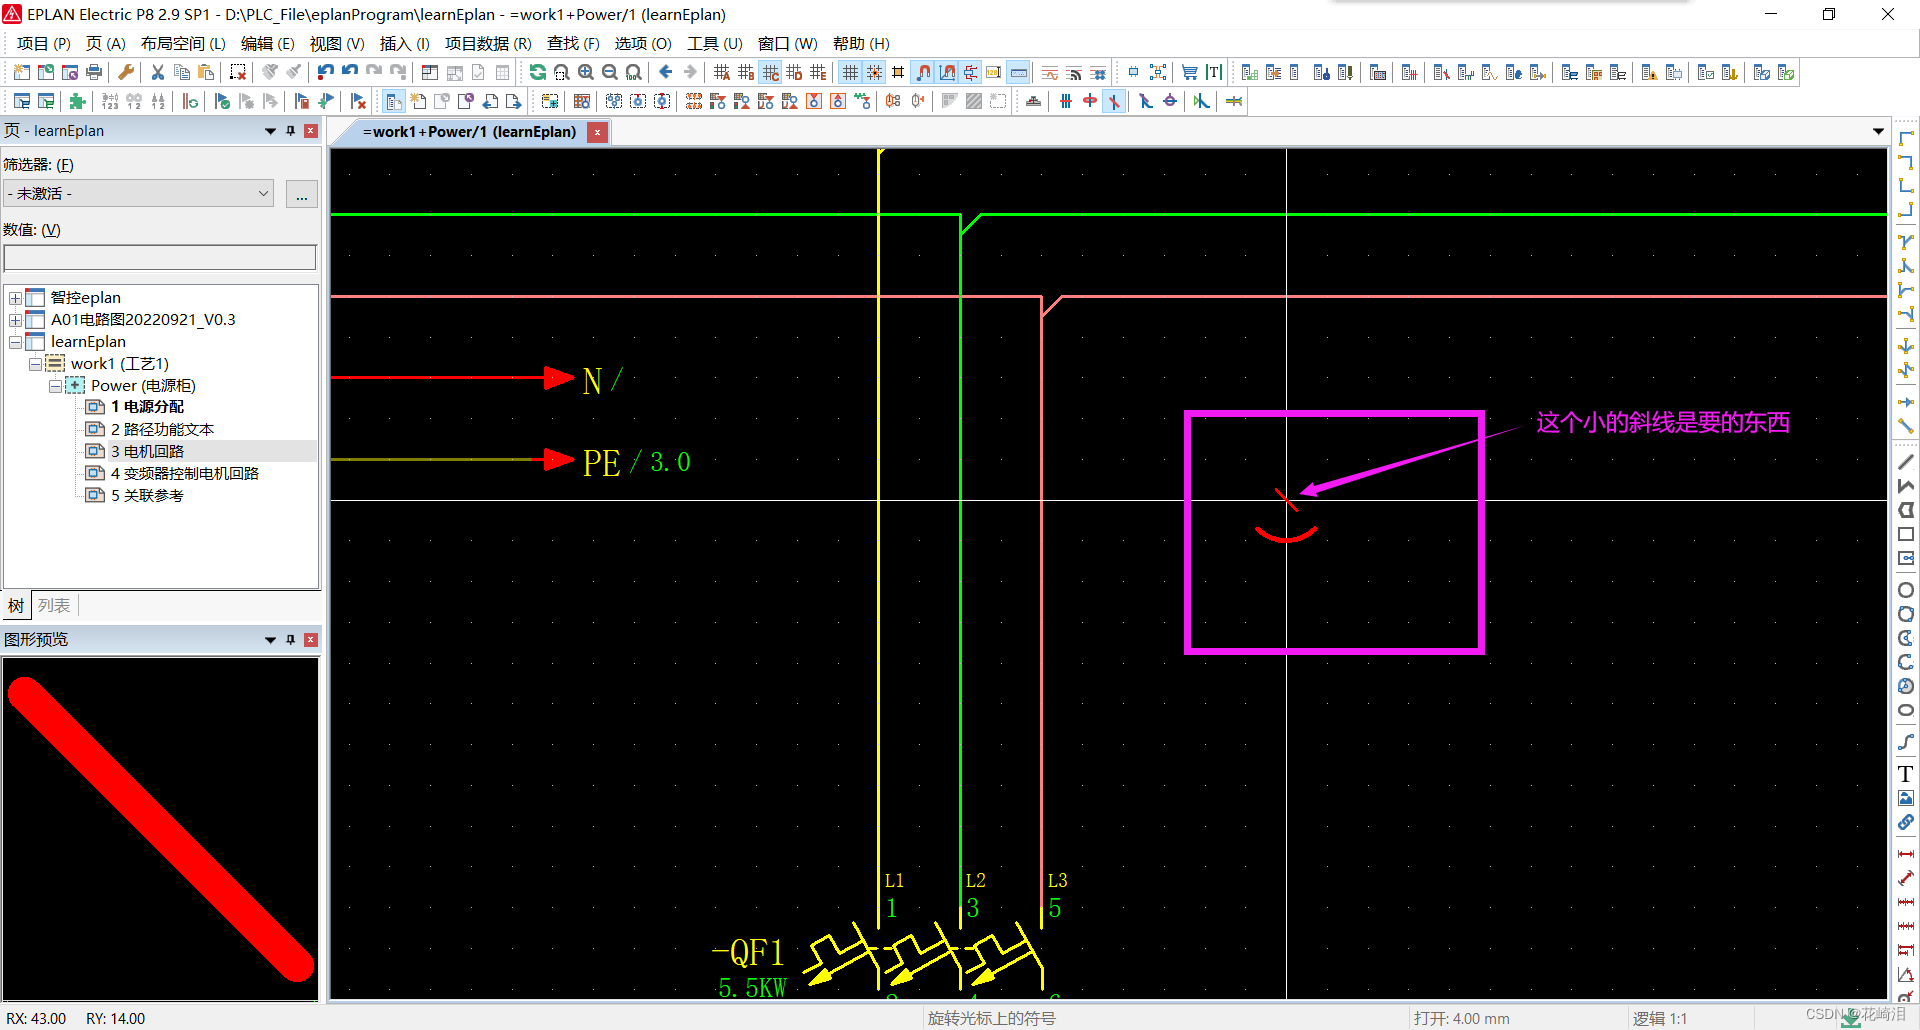Switch to grid size A
The image size is (1920, 1030).
[x=722, y=72]
